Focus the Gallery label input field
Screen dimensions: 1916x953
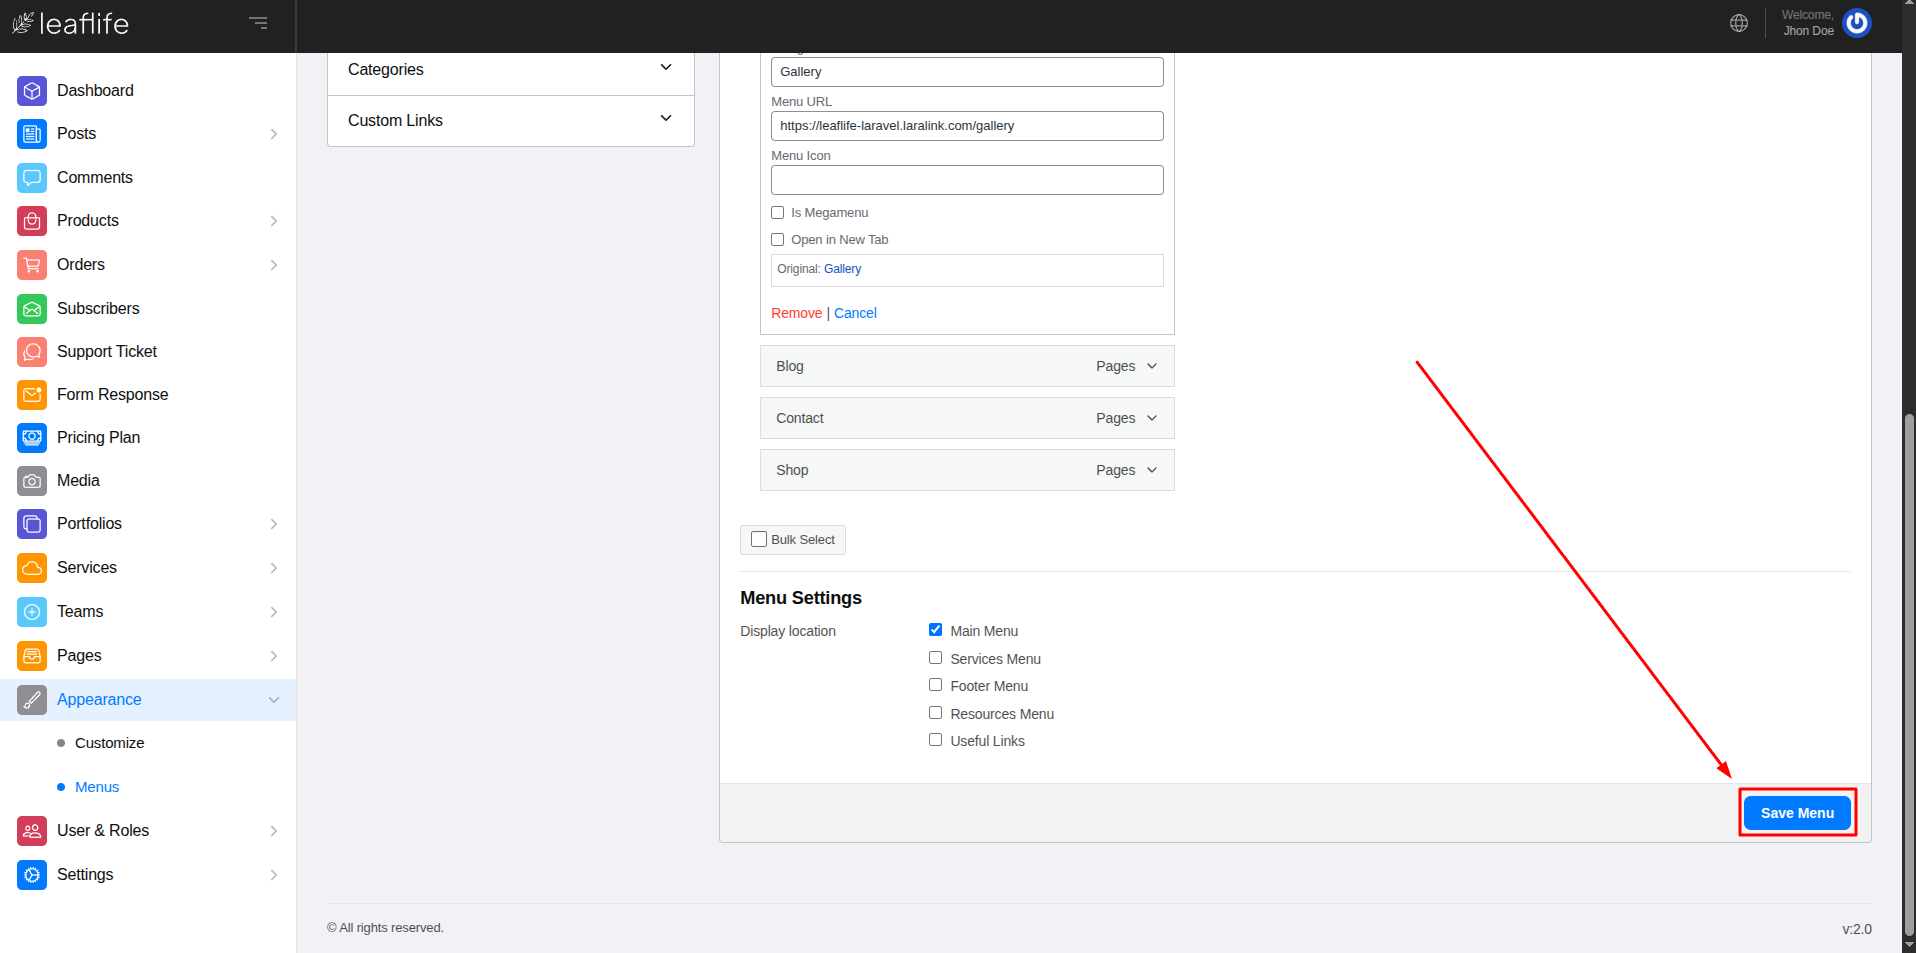coord(967,72)
